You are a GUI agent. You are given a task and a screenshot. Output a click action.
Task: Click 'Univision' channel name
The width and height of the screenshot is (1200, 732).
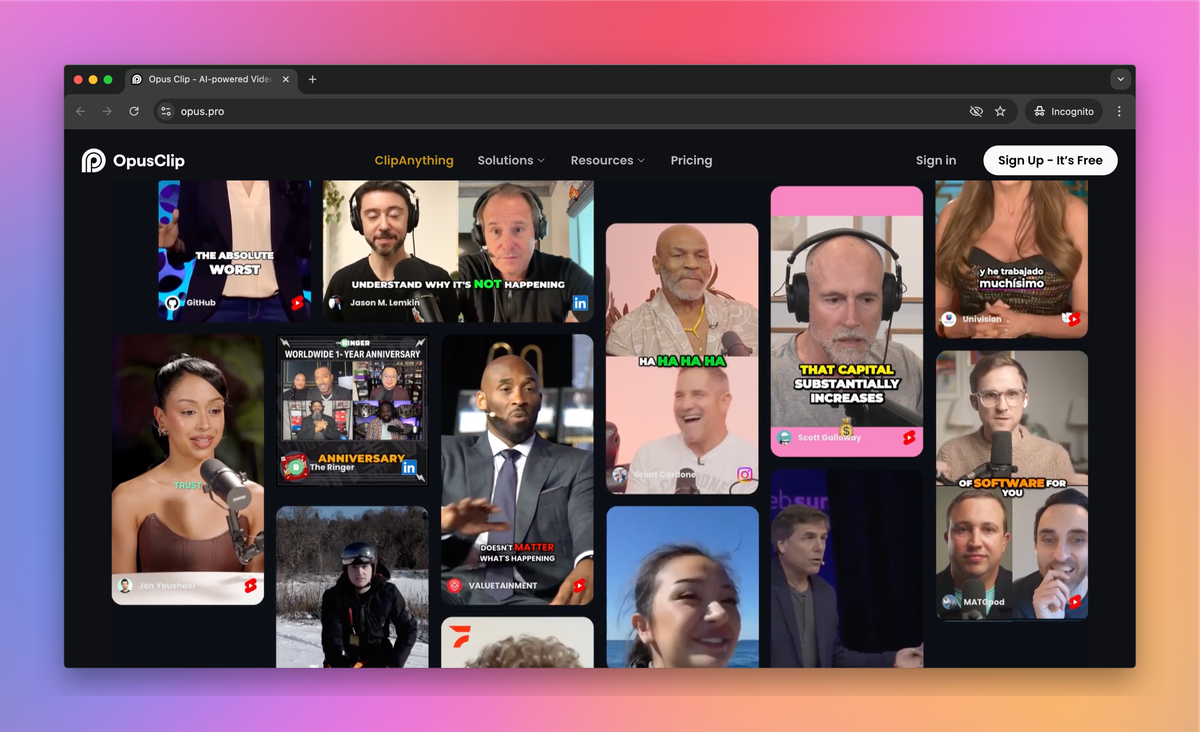982,320
